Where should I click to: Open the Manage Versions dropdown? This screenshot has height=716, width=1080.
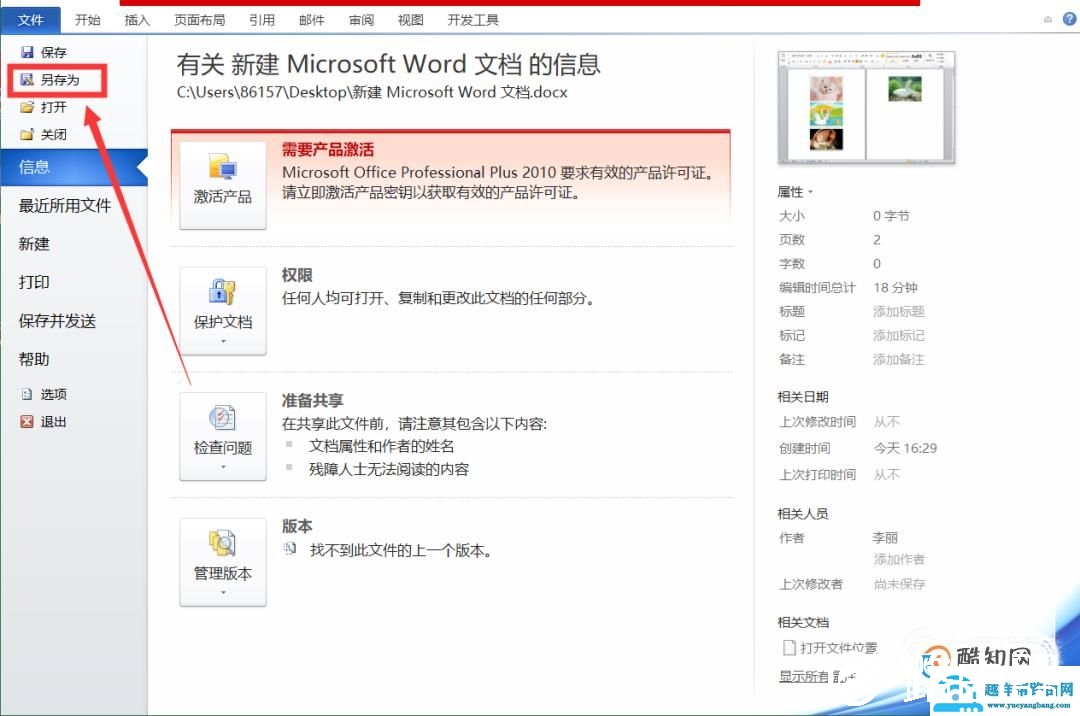(x=222, y=562)
